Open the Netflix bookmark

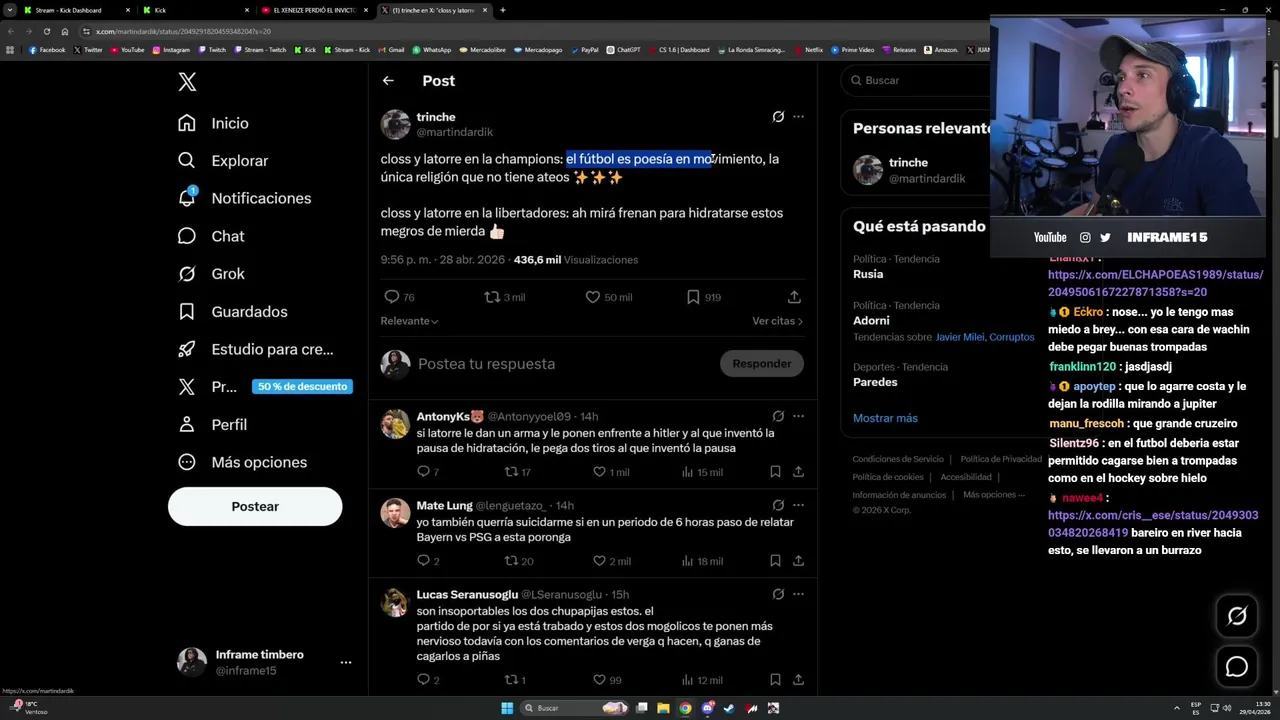coord(809,50)
